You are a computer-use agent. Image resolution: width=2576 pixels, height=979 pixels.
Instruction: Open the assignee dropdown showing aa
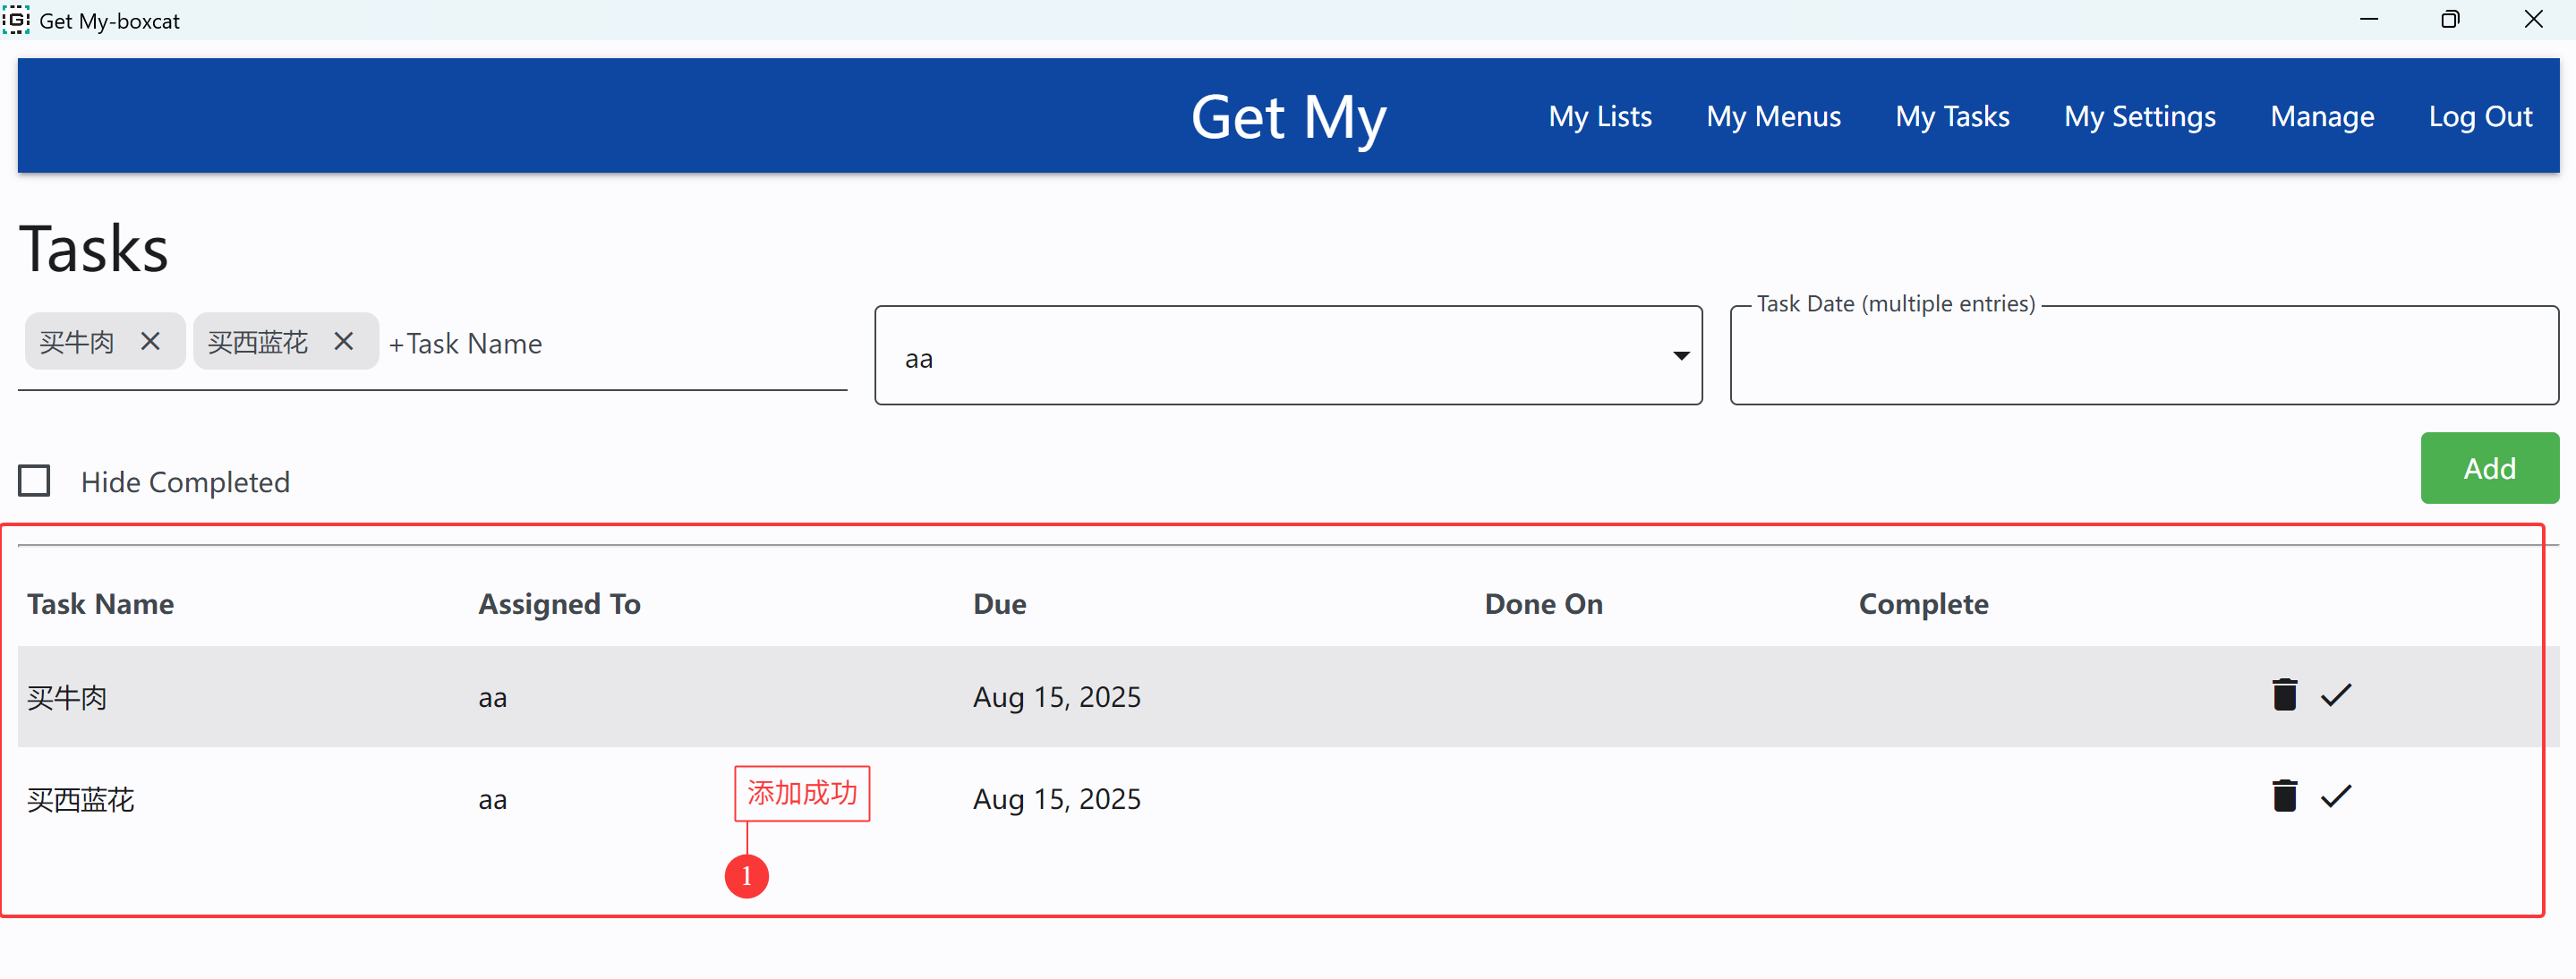pyautogui.click(x=1288, y=356)
